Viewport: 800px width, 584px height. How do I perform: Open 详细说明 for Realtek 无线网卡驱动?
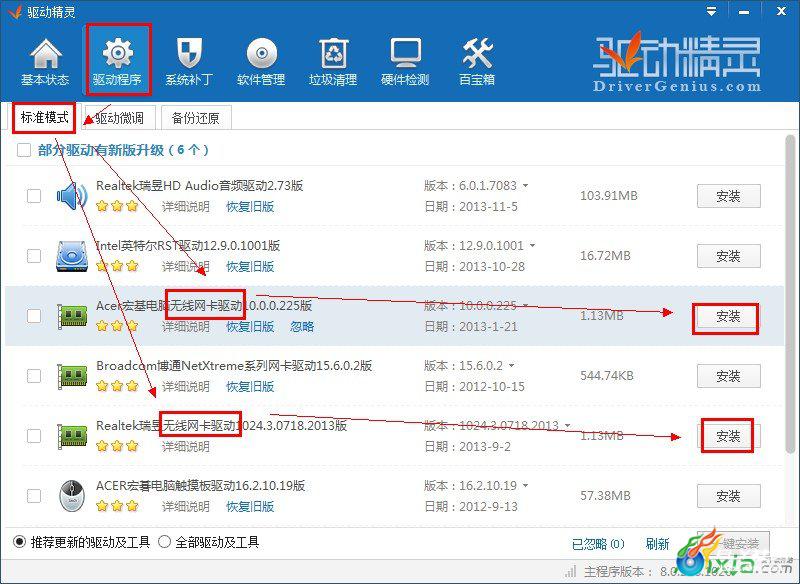point(186,446)
